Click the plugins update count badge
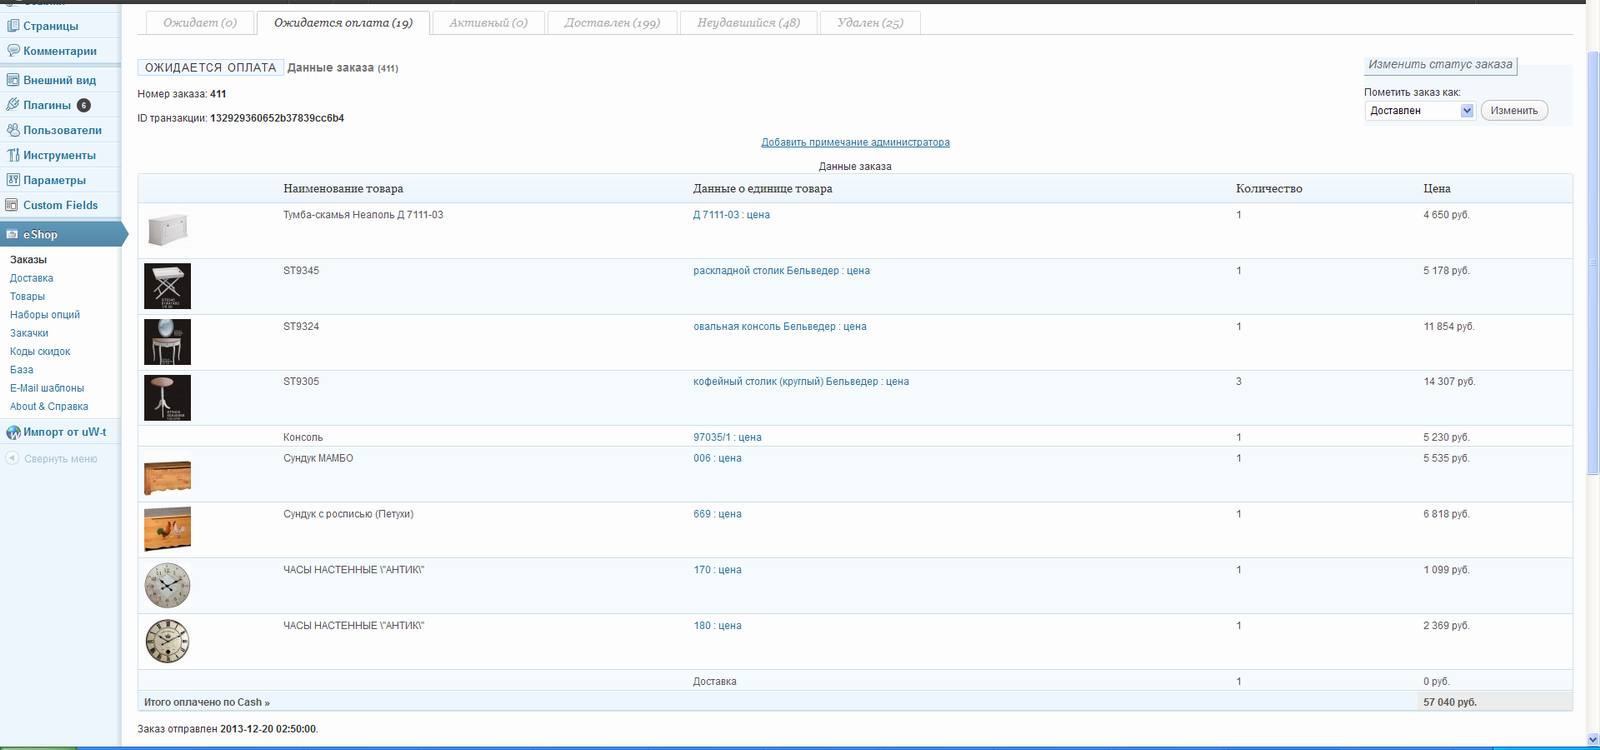Image resolution: width=1600 pixels, height=750 pixels. pos(84,105)
